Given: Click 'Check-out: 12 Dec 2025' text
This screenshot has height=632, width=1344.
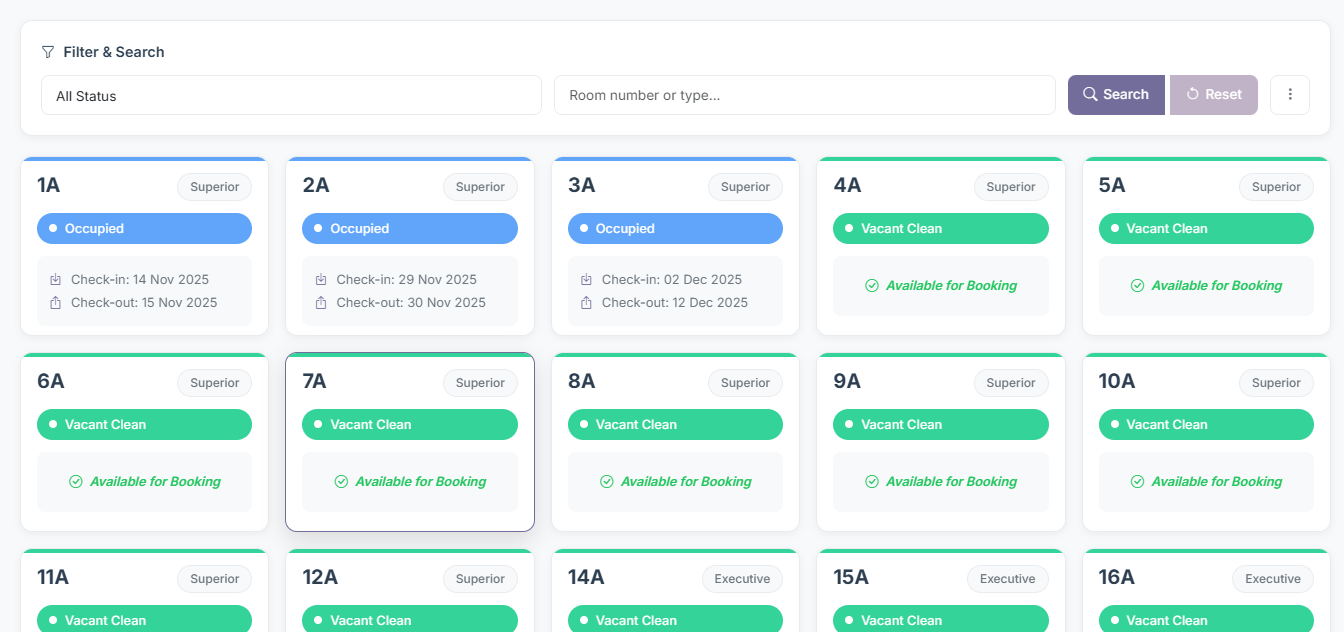Looking at the screenshot, I should click(676, 303).
